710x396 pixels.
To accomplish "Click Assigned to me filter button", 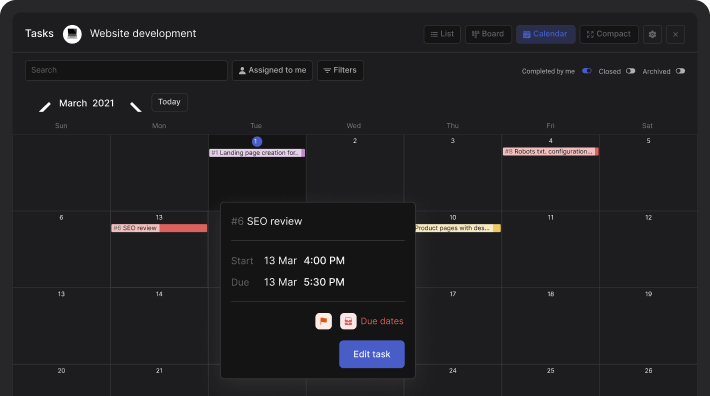I will click(x=272, y=71).
